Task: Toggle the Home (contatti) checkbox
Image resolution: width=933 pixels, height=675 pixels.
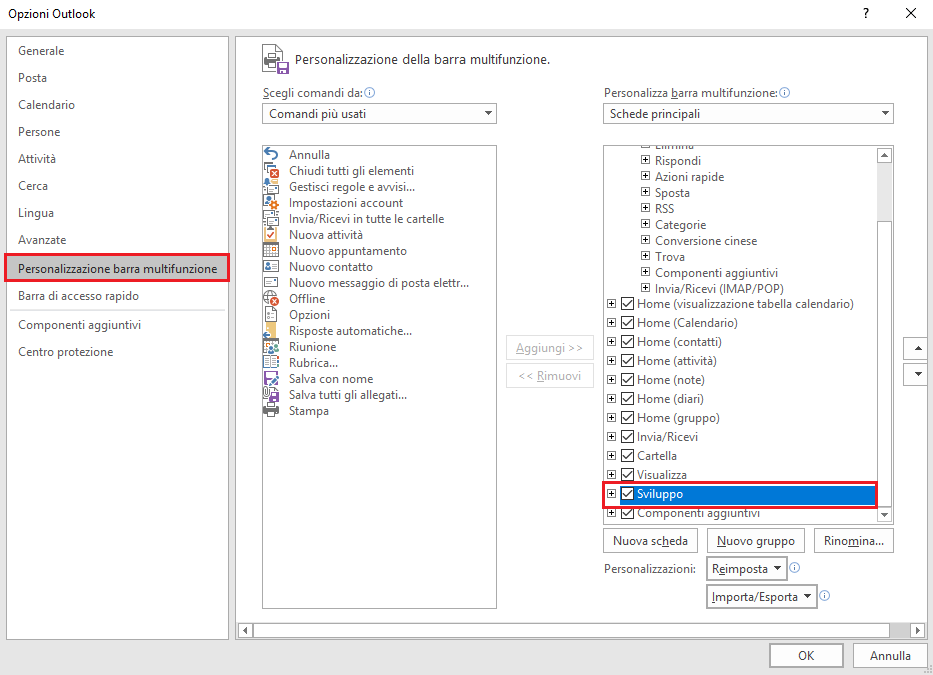Action: [x=627, y=342]
